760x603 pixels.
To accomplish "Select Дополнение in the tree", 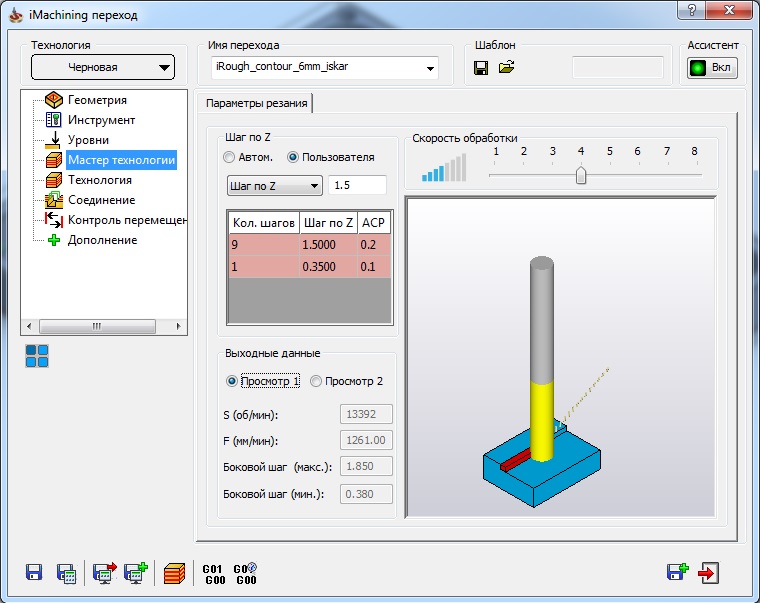I will click(102, 240).
